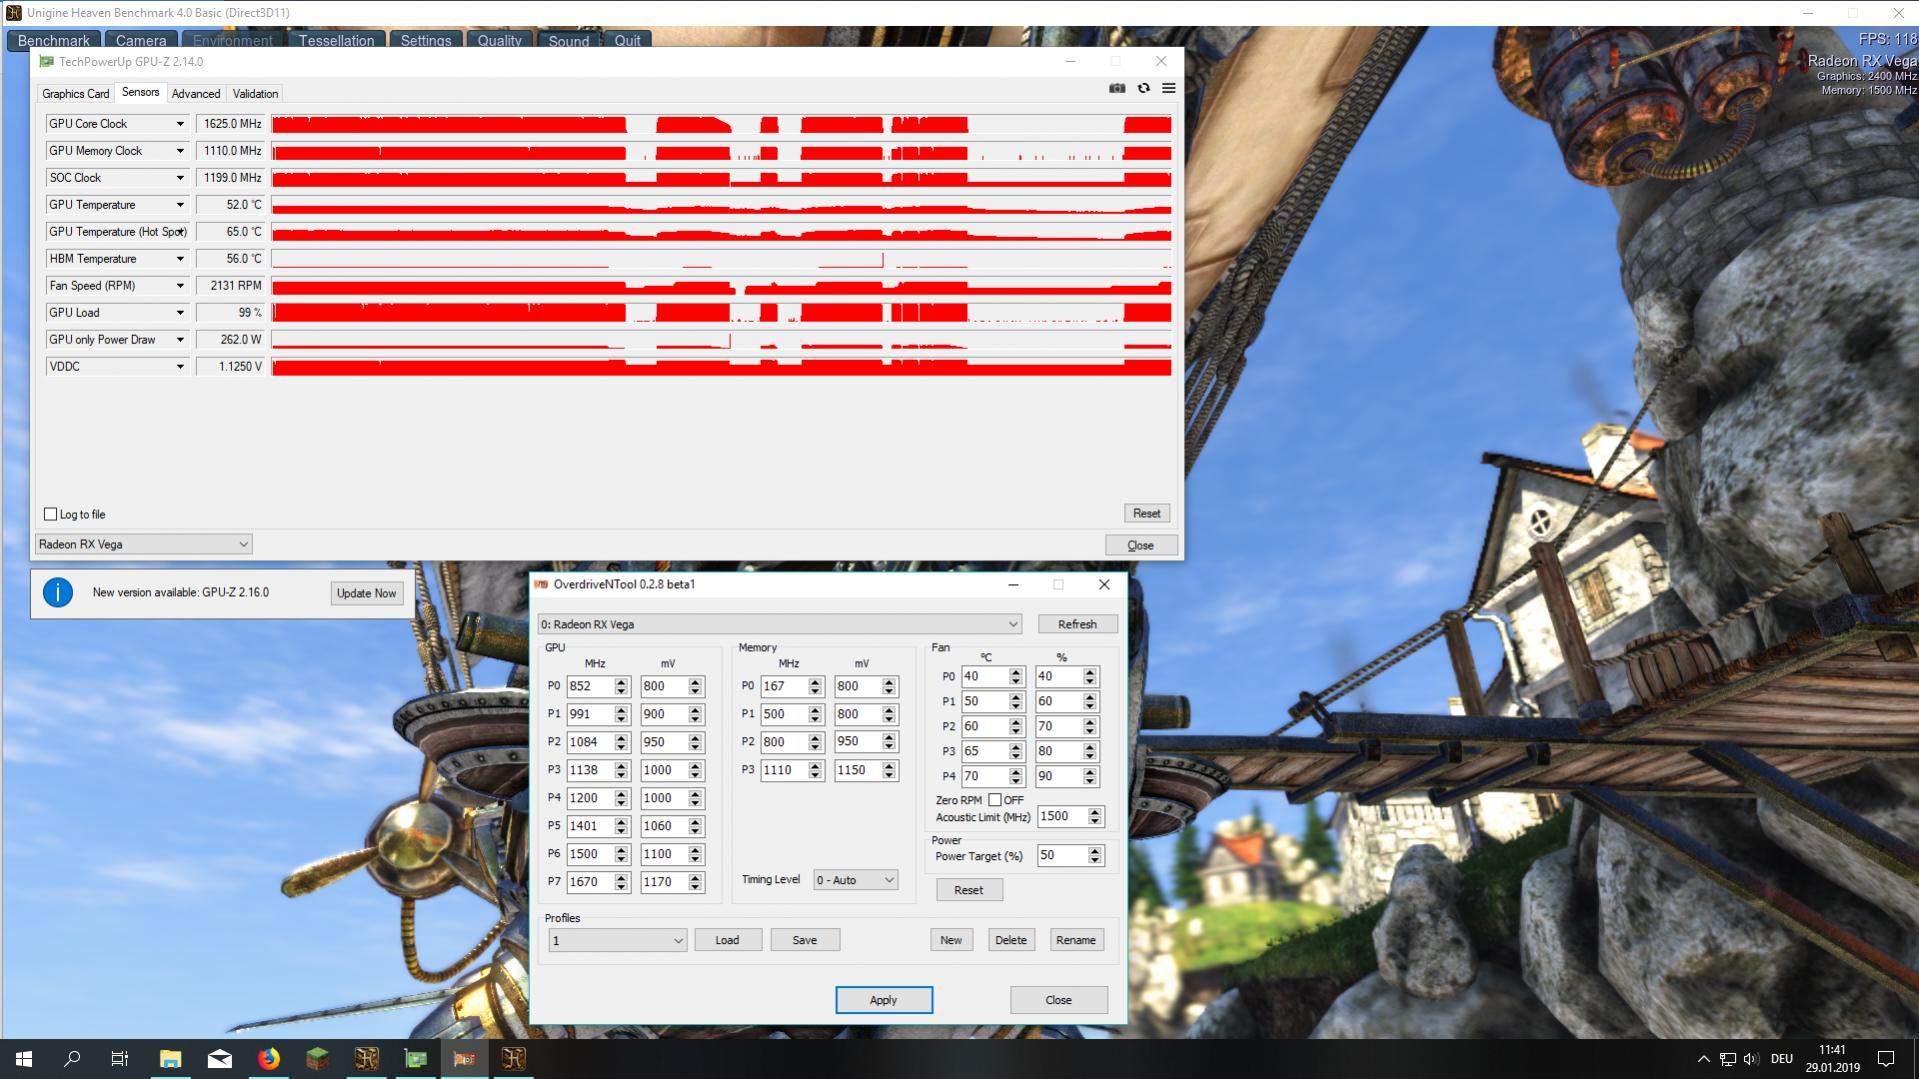Open the GPU Memory Clock sensor dropdown

[x=180, y=151]
